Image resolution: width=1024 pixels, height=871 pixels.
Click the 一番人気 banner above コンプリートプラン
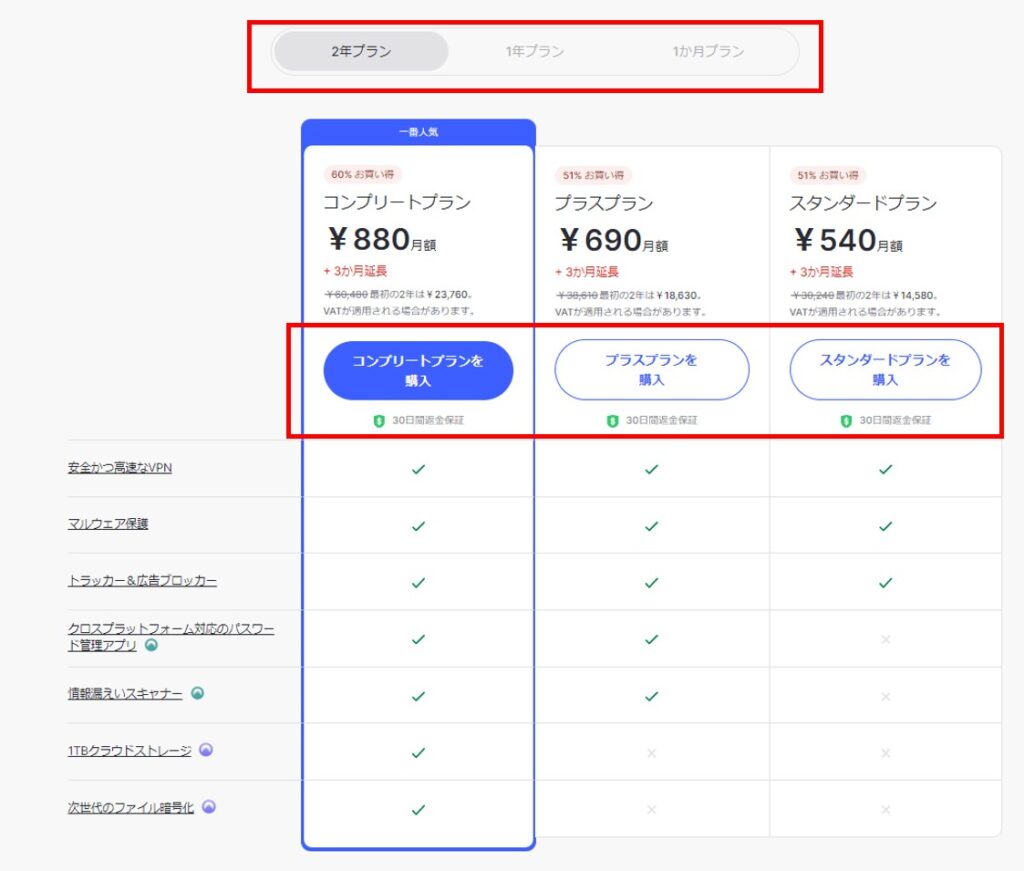(x=418, y=132)
